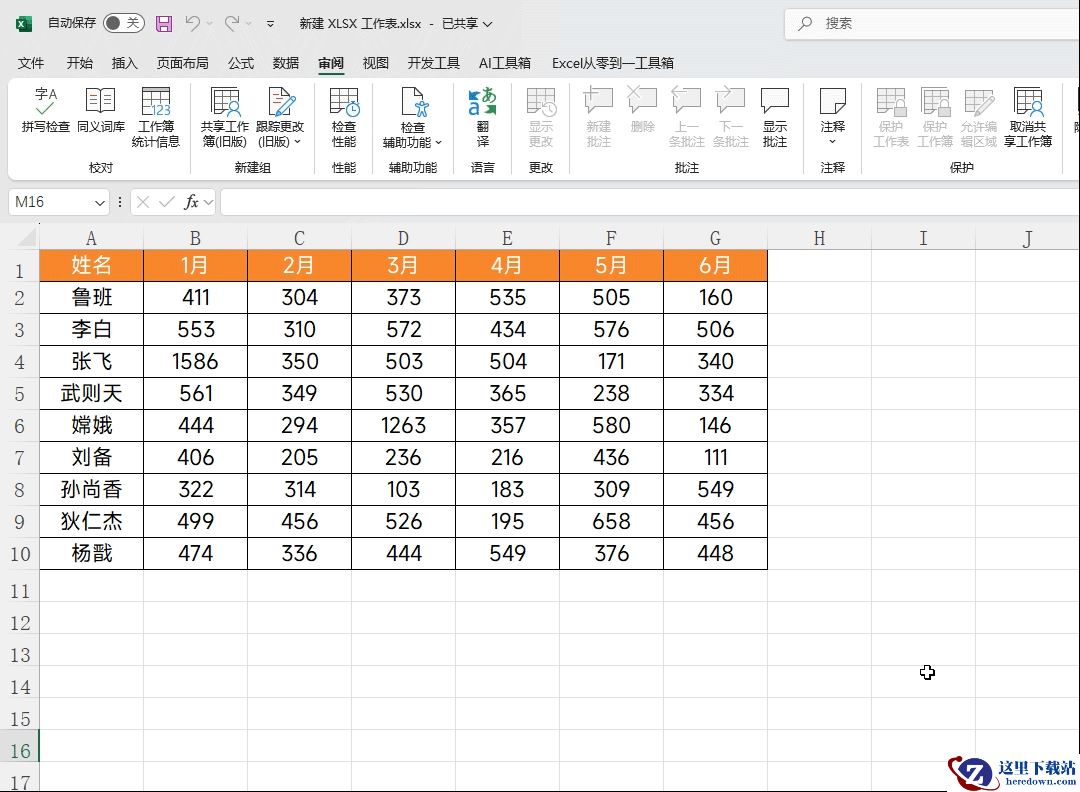Select column H header
The width and height of the screenshot is (1080, 792).
click(819, 238)
